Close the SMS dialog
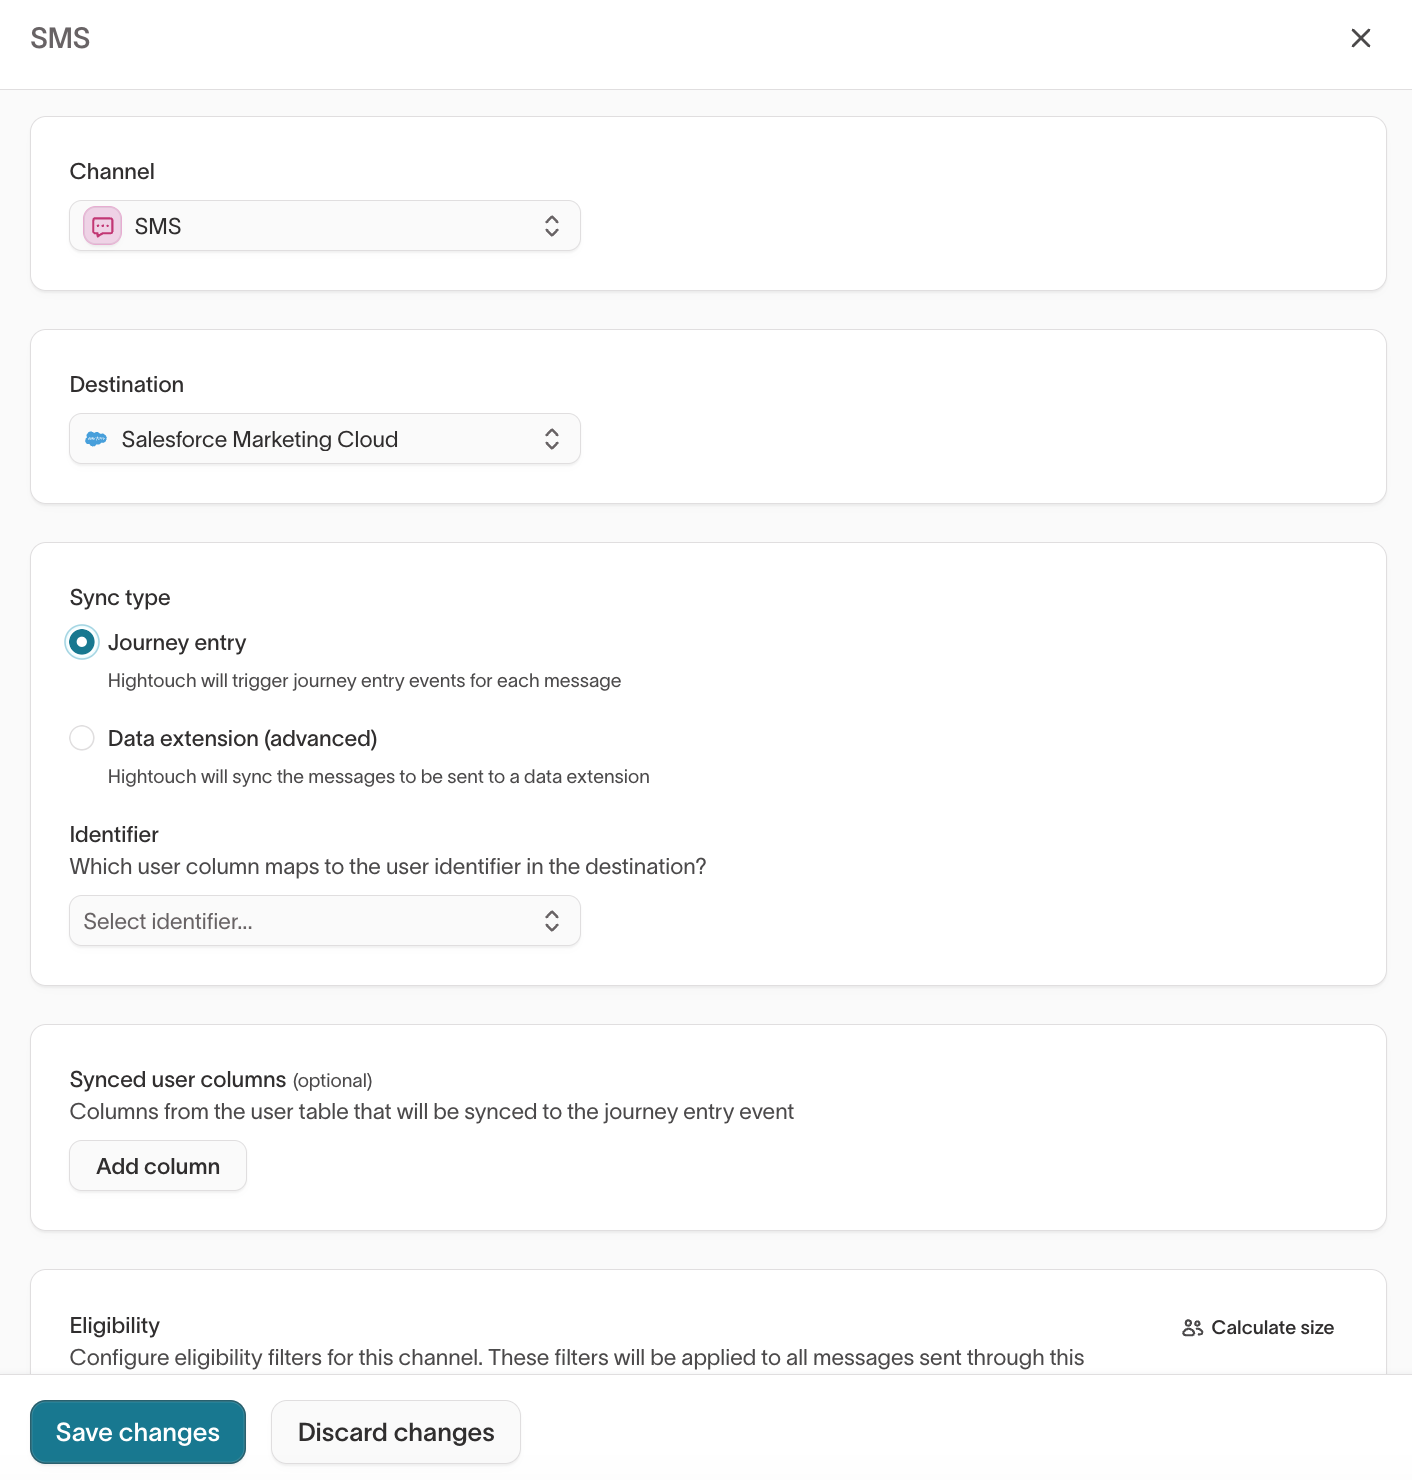 (1361, 38)
